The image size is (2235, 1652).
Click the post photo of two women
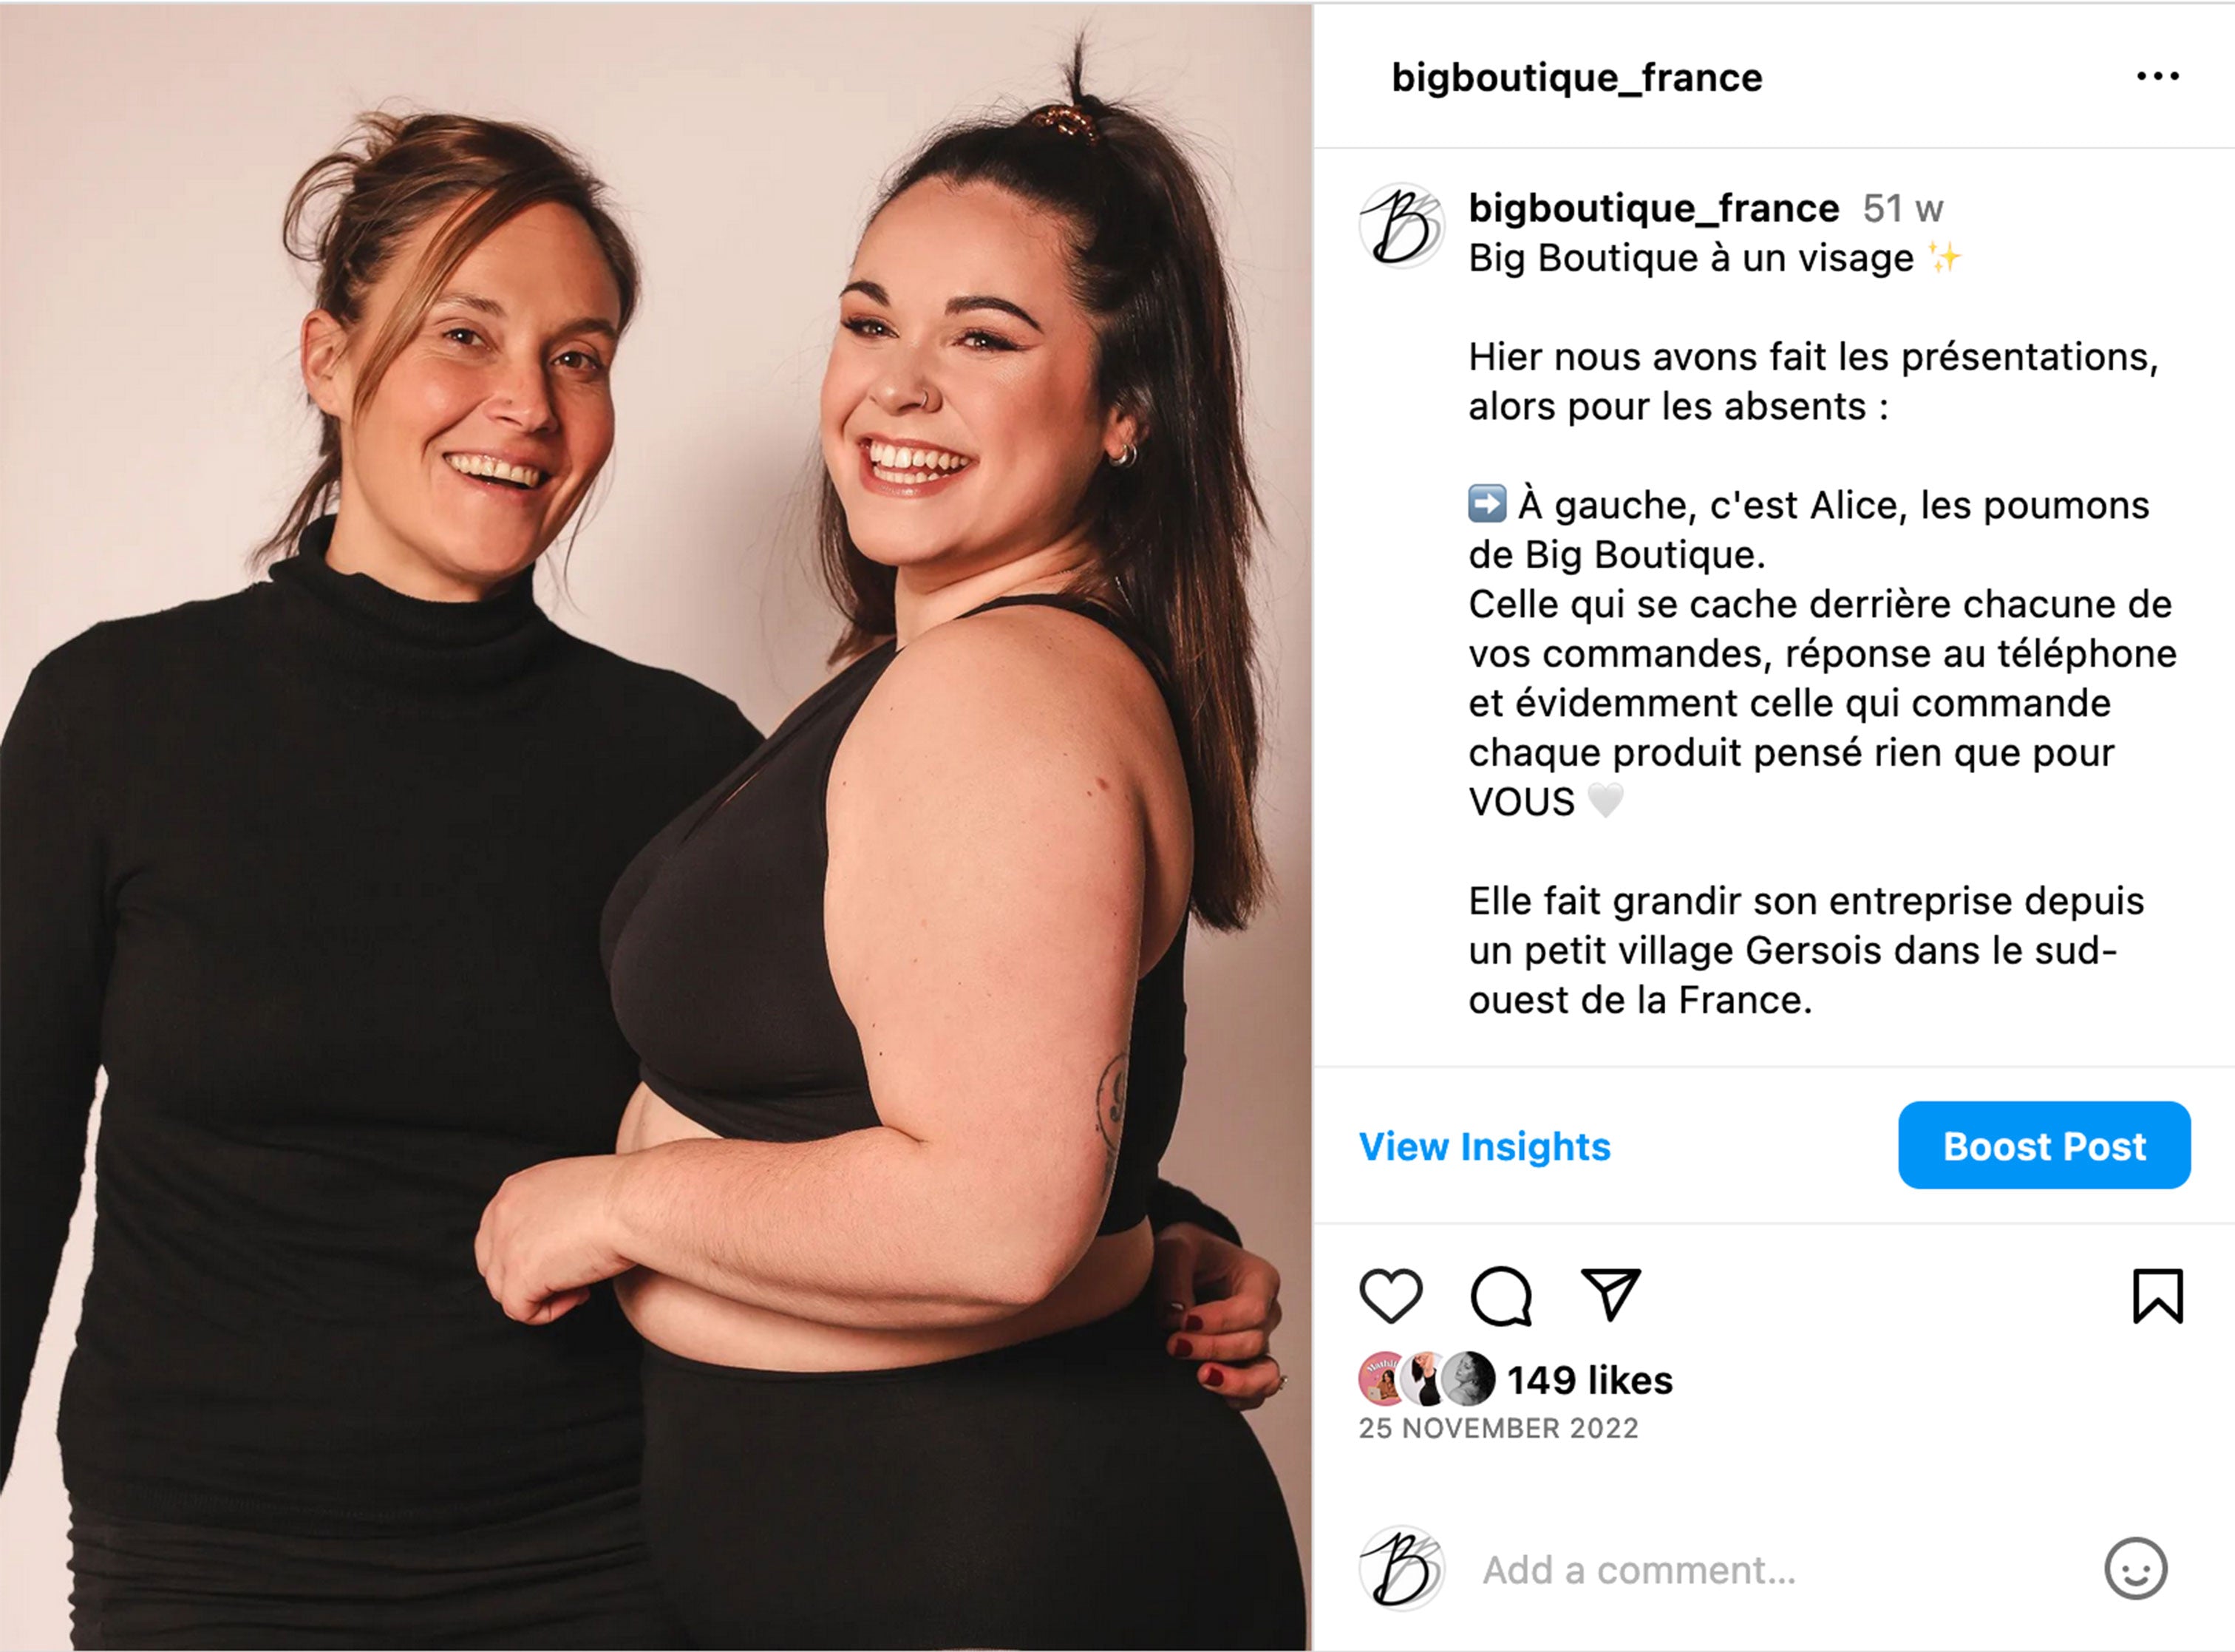(x=655, y=828)
